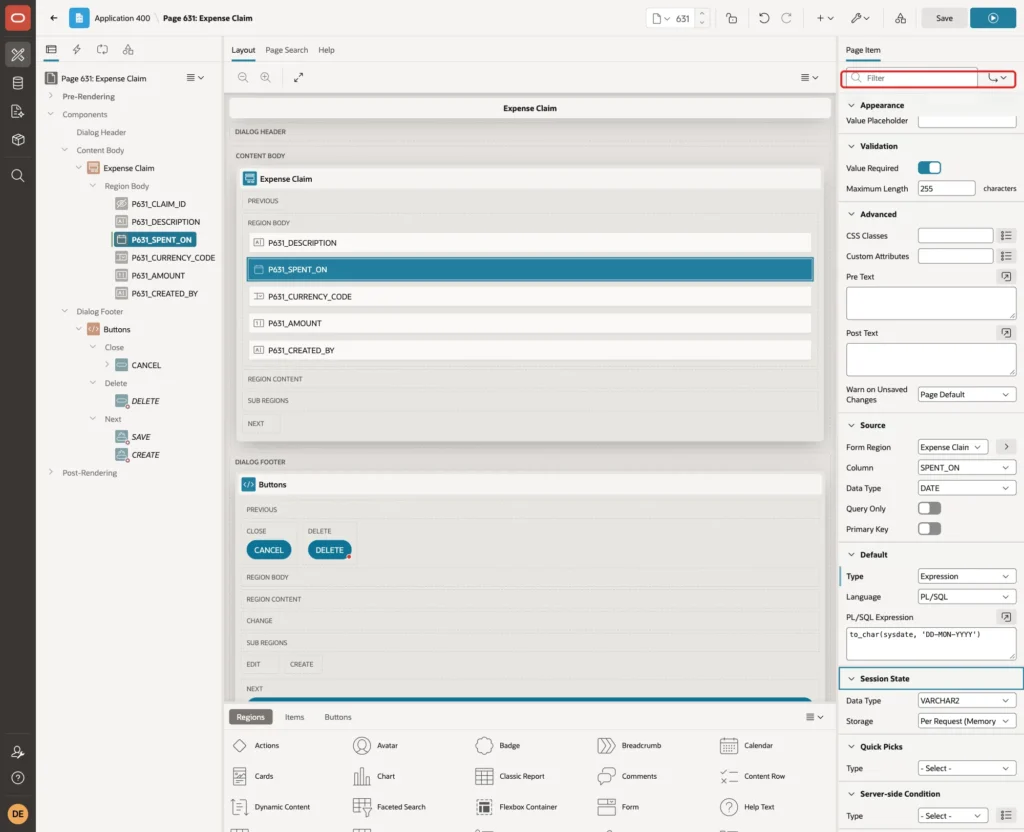Open SQL Workshop from left sidebar
The height and width of the screenshot is (832, 1024).
(x=18, y=83)
